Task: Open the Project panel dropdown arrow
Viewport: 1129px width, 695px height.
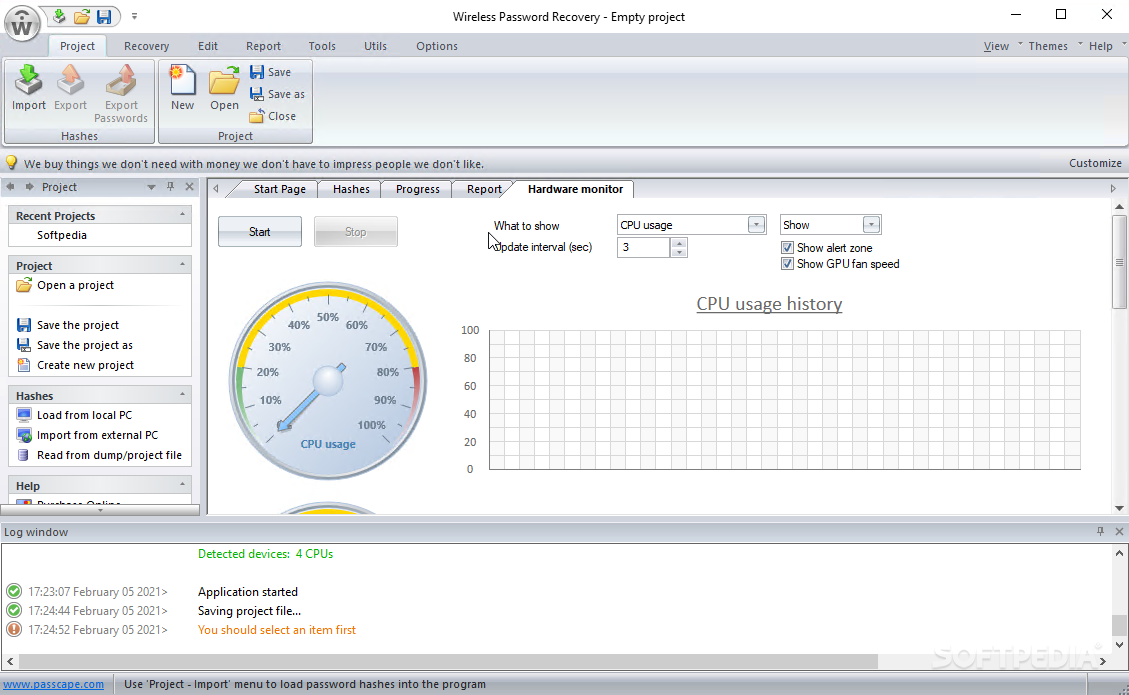Action: click(x=151, y=187)
